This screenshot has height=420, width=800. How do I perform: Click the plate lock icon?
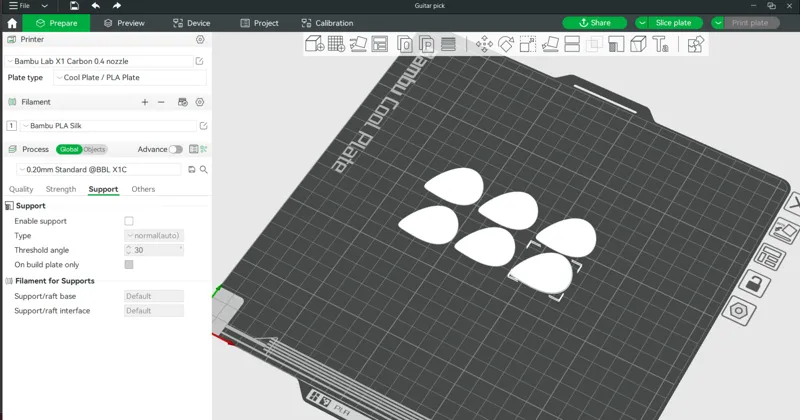point(753,282)
